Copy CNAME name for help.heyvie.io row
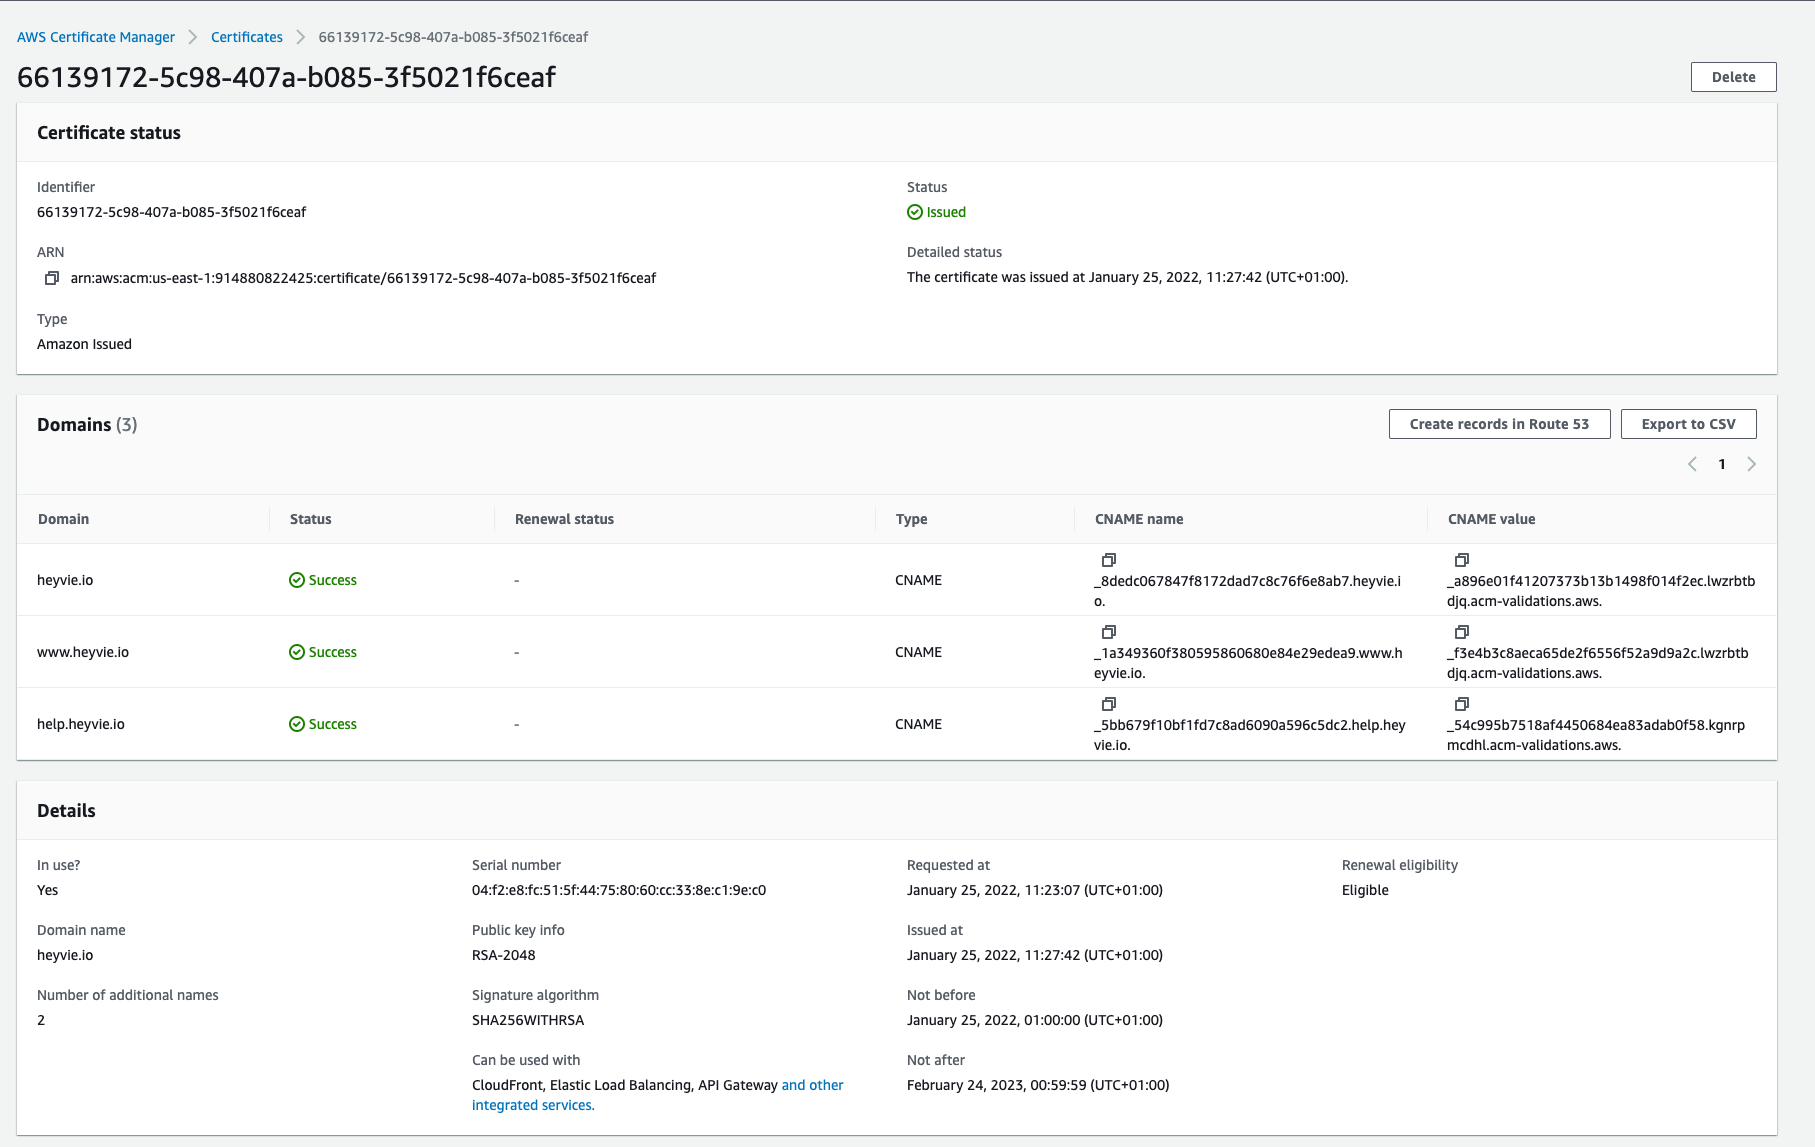The width and height of the screenshot is (1815, 1147). [1109, 704]
